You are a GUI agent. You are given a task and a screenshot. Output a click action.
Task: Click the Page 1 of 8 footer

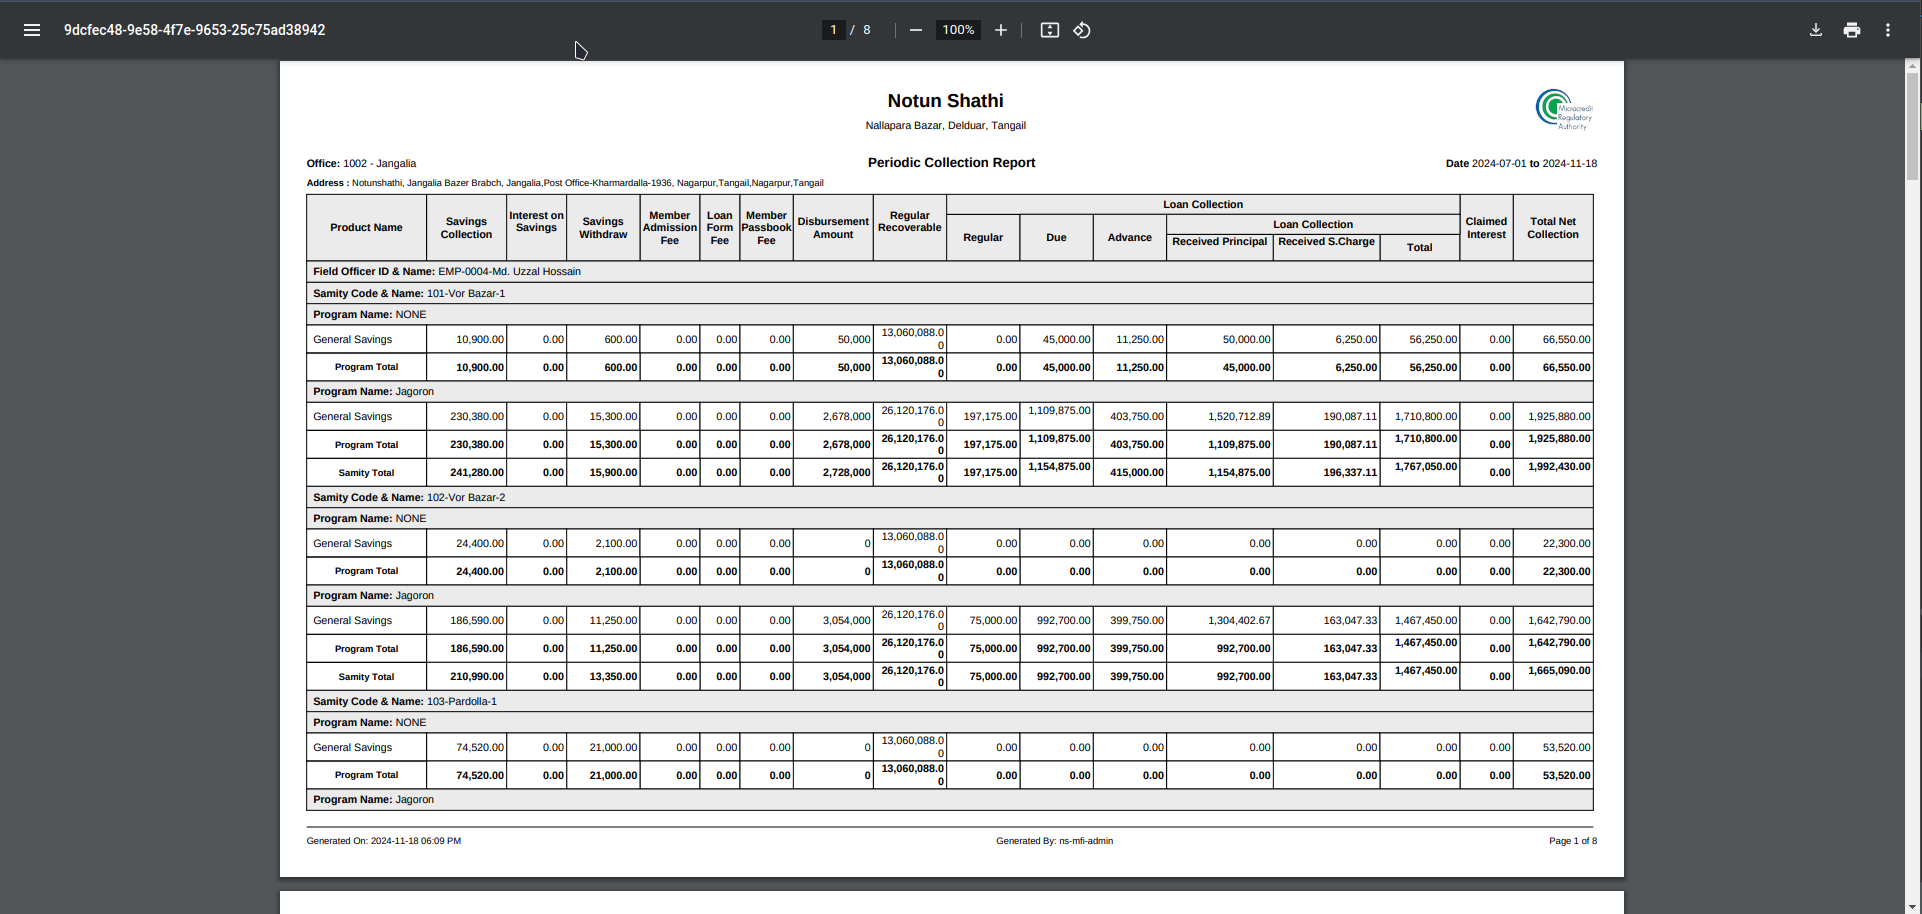pos(1573,841)
